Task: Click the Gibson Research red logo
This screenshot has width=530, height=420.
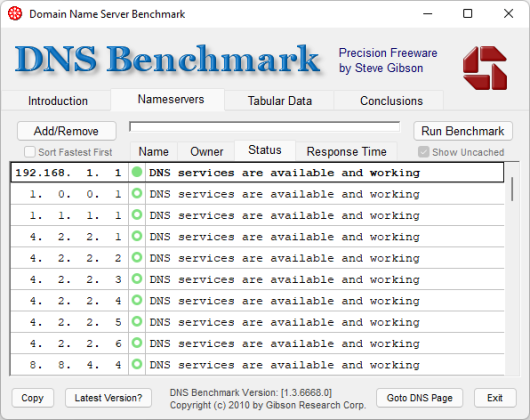Action: click(x=485, y=68)
